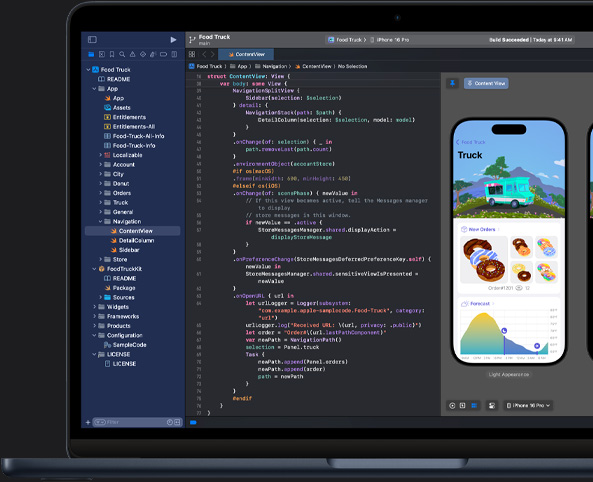The height and width of the screenshot is (482, 593).
Task: Toggle the navigator sidebar panel icon
Action: [x=92, y=40]
